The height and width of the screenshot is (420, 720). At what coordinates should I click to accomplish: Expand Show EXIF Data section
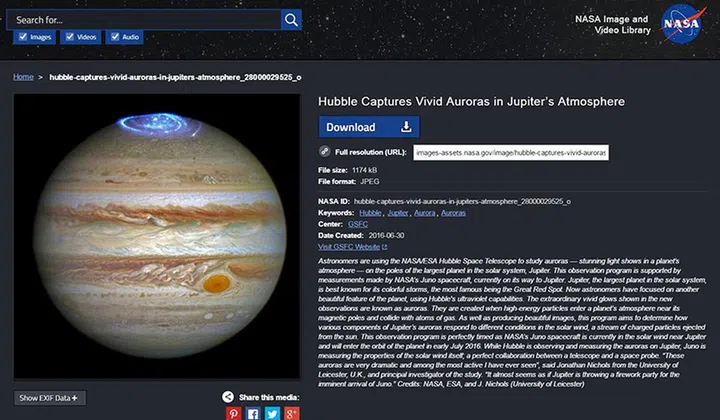tap(50, 397)
